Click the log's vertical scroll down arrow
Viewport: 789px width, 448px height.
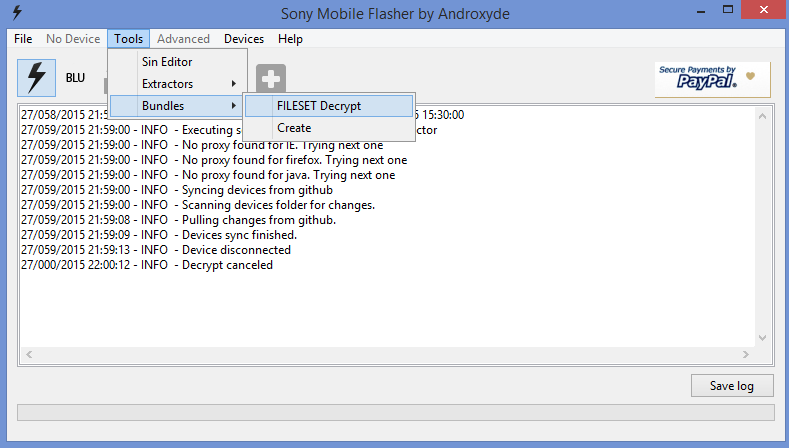[764, 338]
